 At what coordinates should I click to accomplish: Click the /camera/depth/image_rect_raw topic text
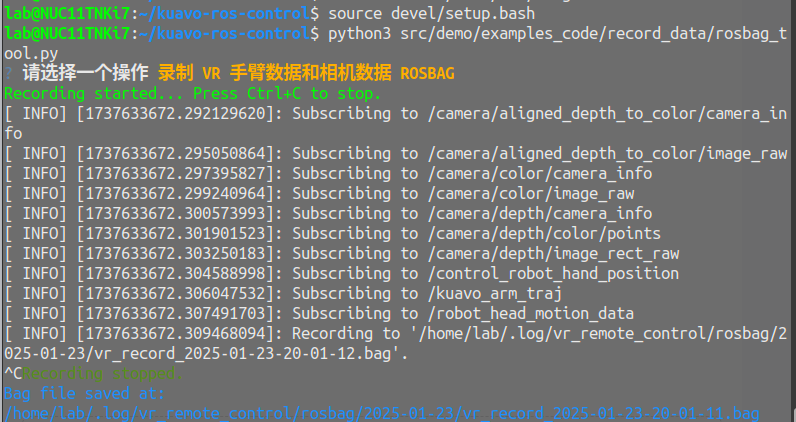(x=553, y=254)
